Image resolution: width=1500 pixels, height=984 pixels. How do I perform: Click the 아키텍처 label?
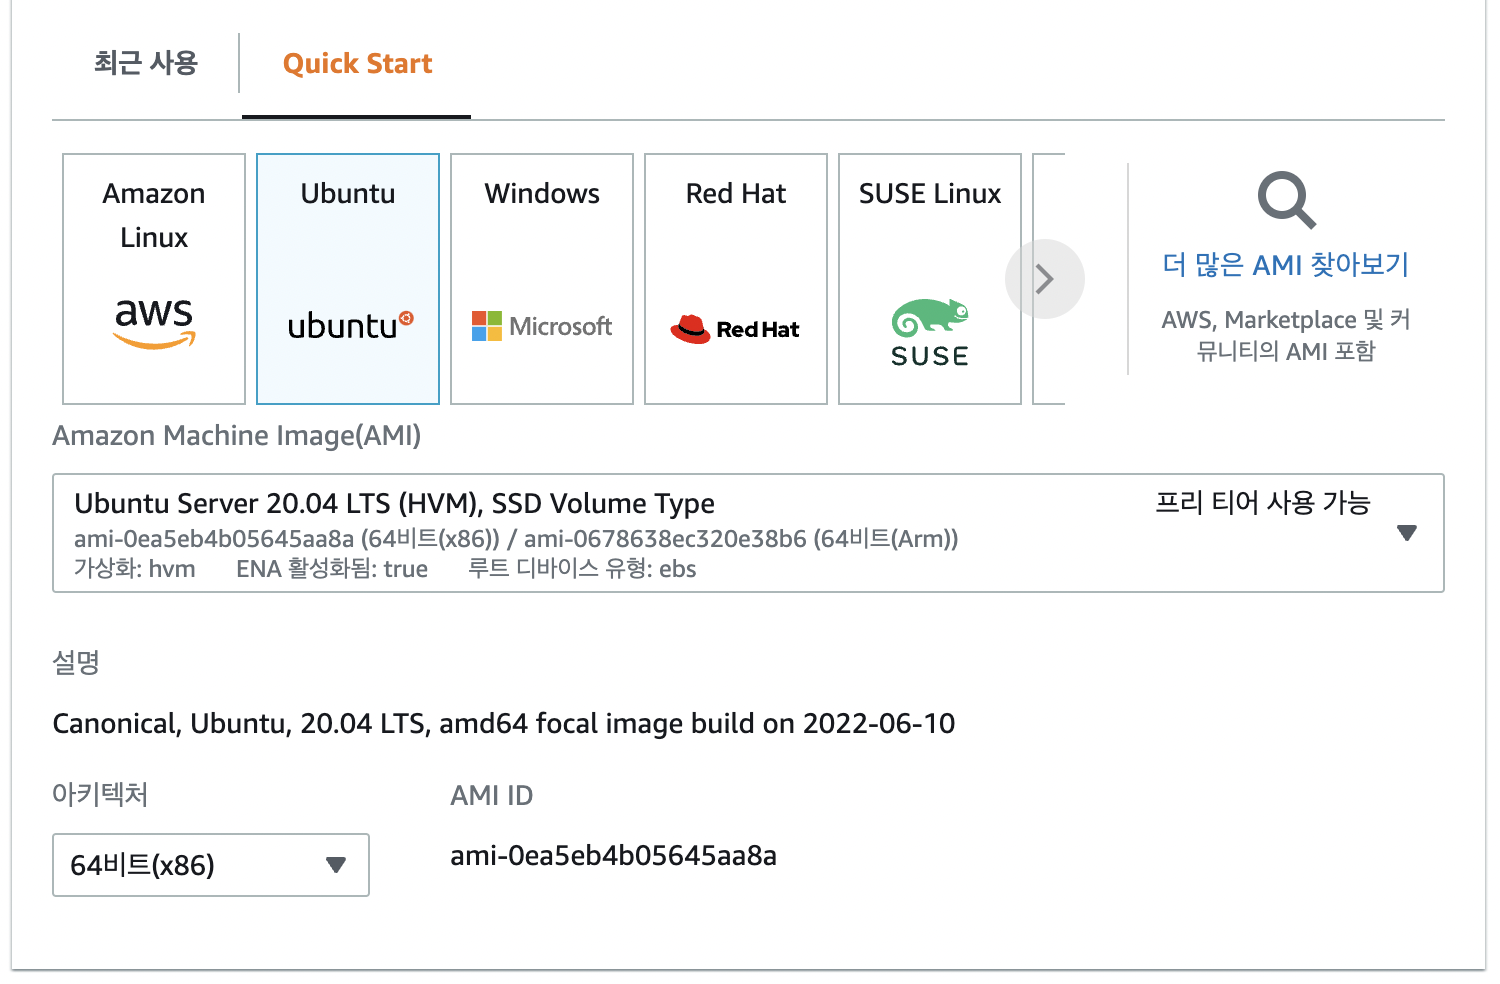(100, 795)
